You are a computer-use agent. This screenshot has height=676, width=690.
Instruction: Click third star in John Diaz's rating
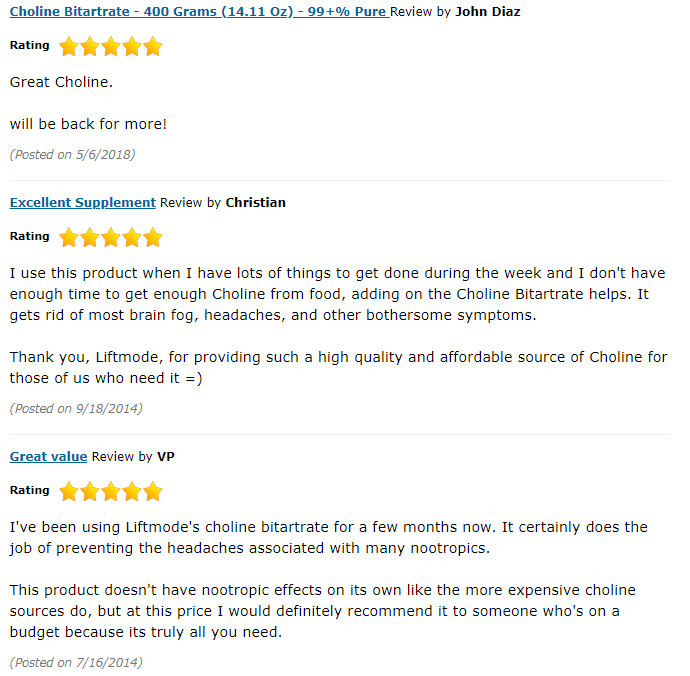coord(111,46)
